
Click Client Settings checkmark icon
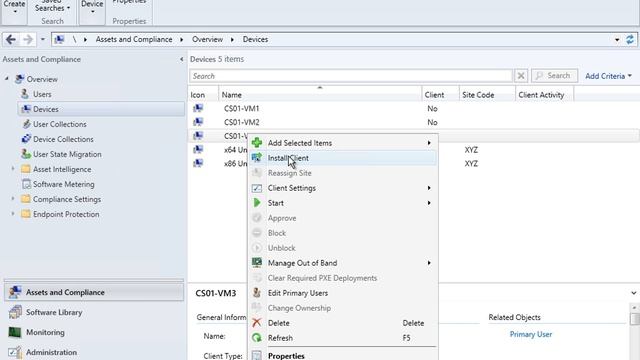click(x=257, y=188)
